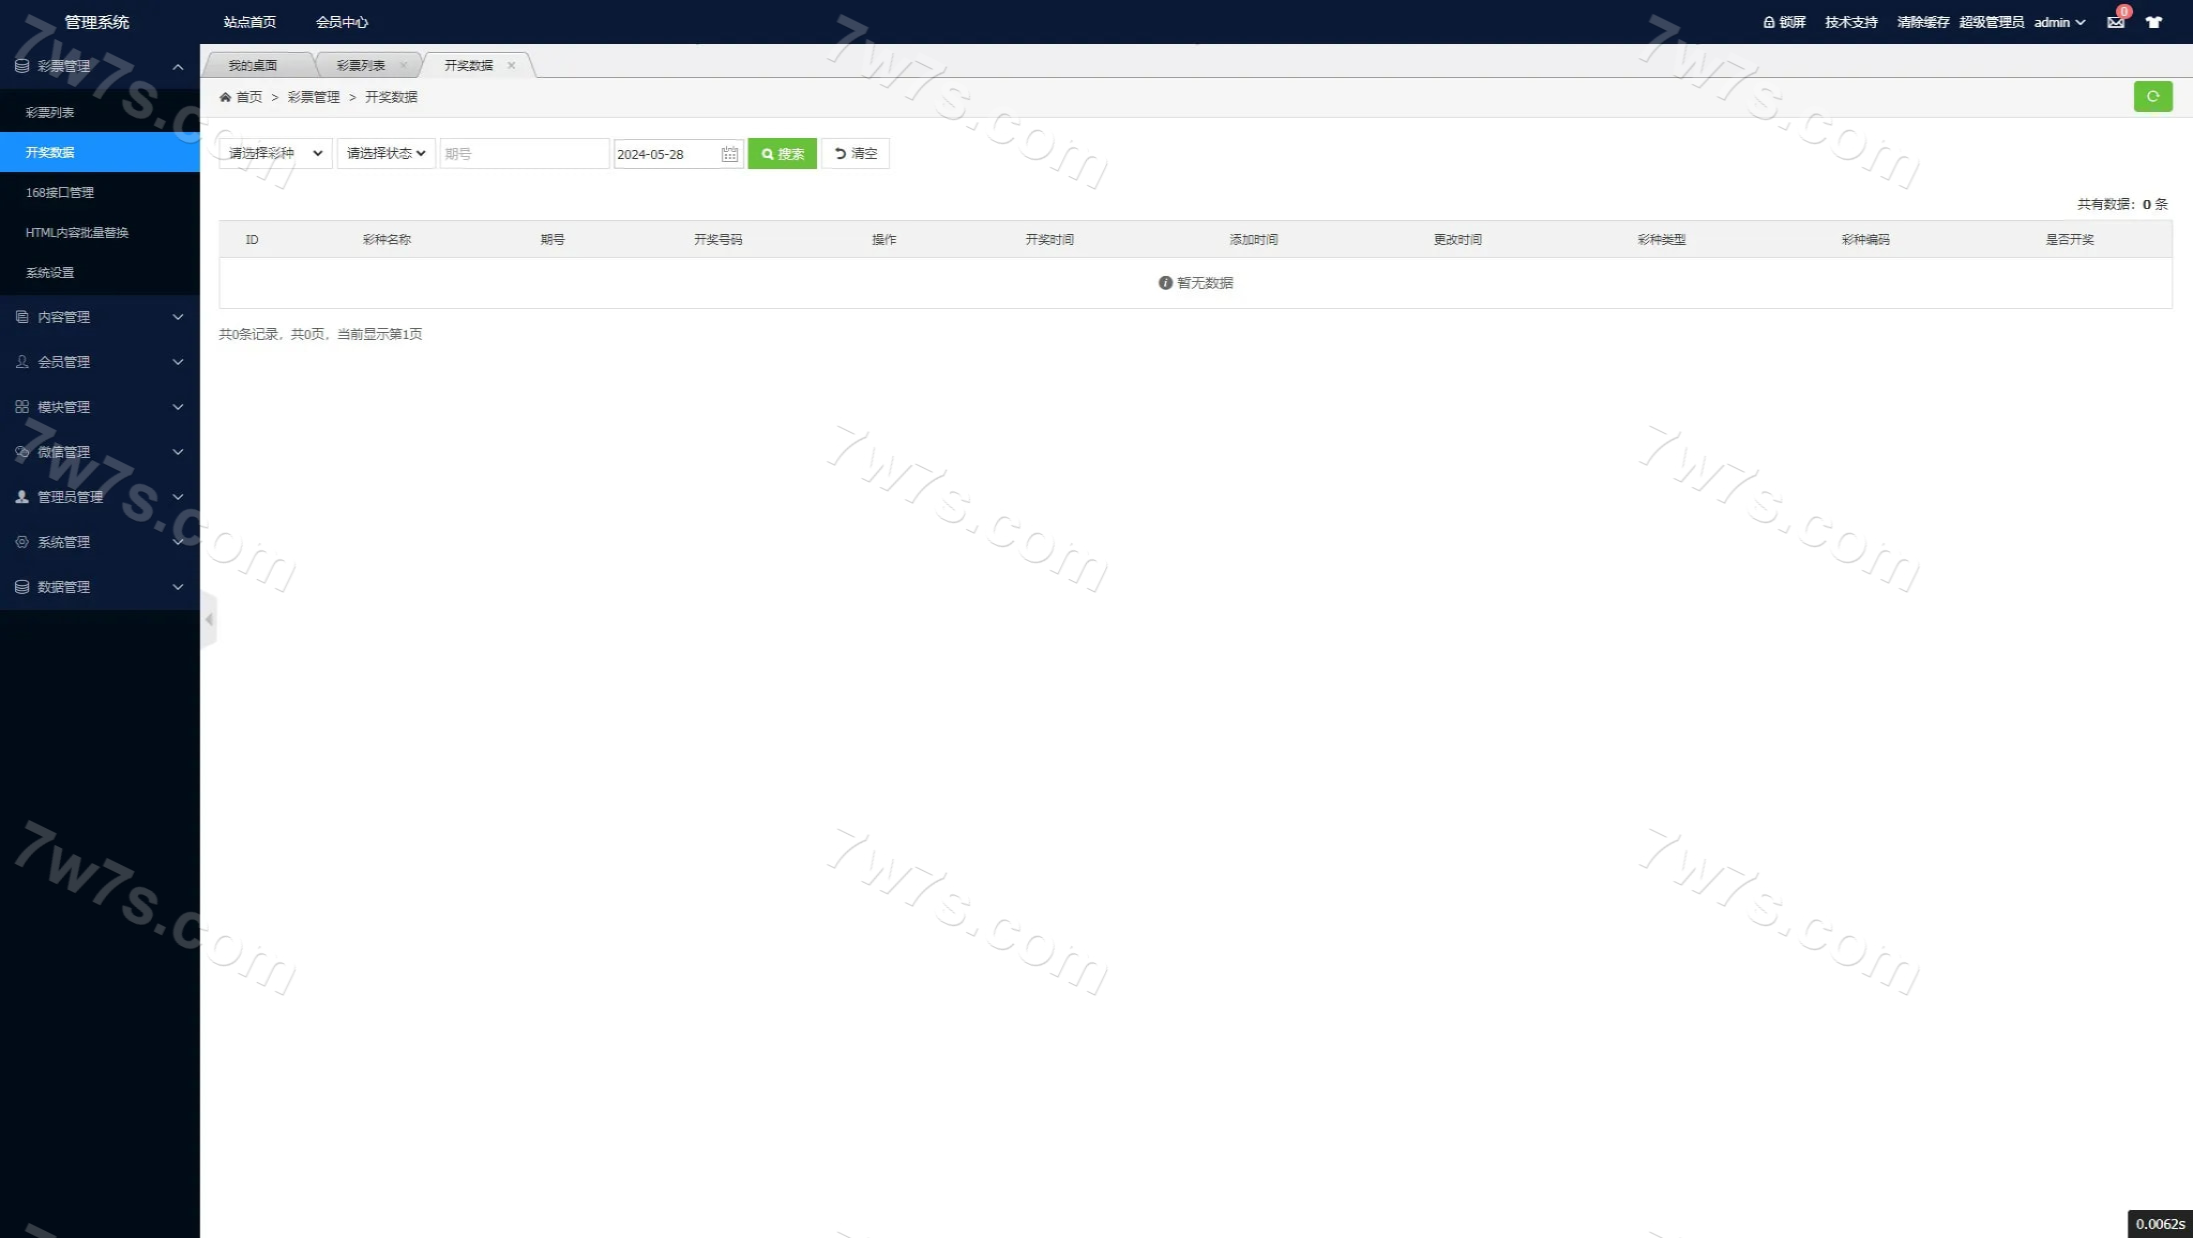Viewport: 2193px width, 1238px height.
Task: Open 168接口管理 in sidebar
Action: click(x=60, y=192)
